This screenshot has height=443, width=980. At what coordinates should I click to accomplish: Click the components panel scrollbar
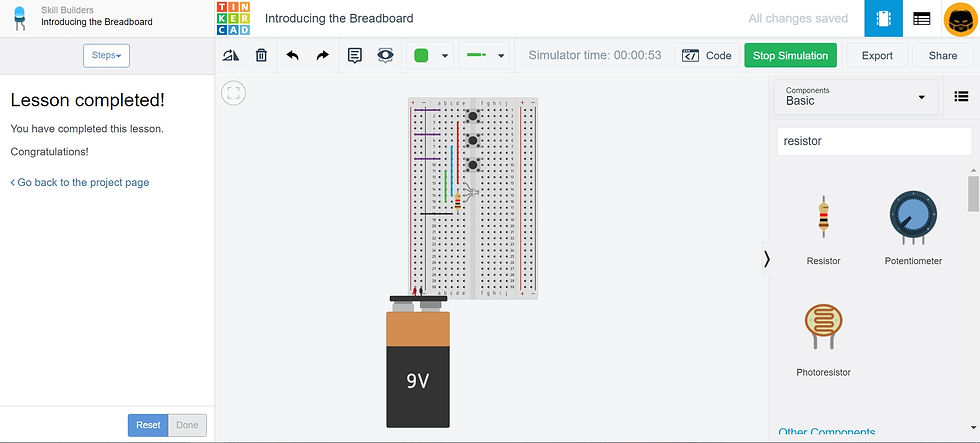tap(973, 194)
